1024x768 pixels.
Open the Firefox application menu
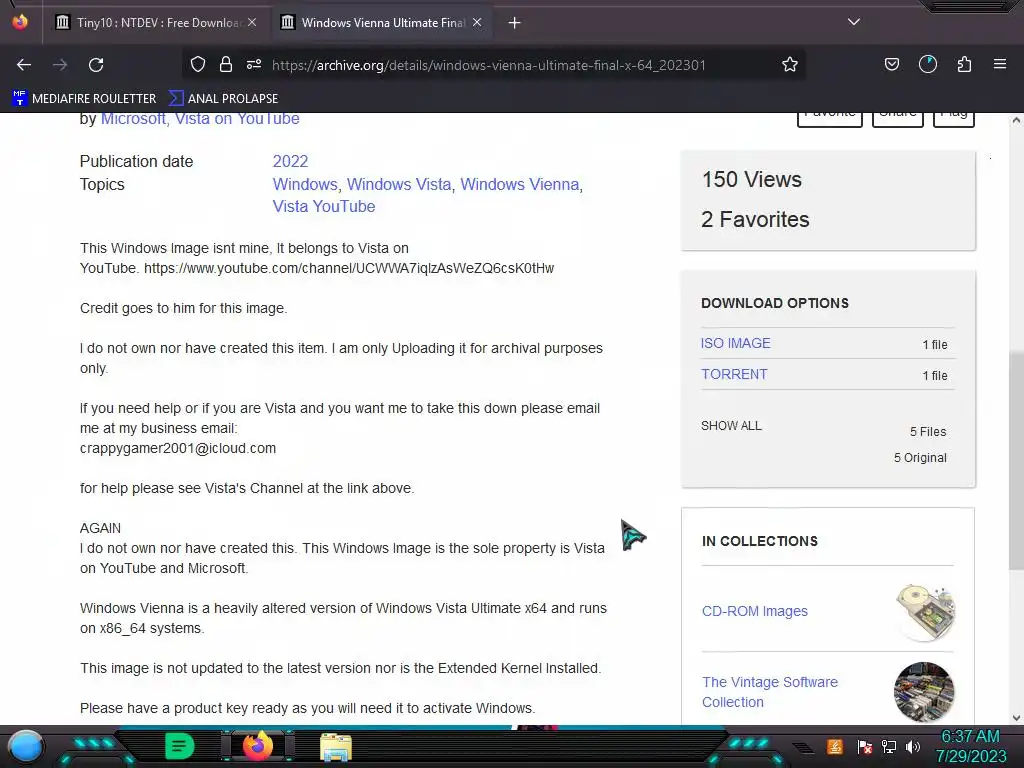pos(1000,64)
